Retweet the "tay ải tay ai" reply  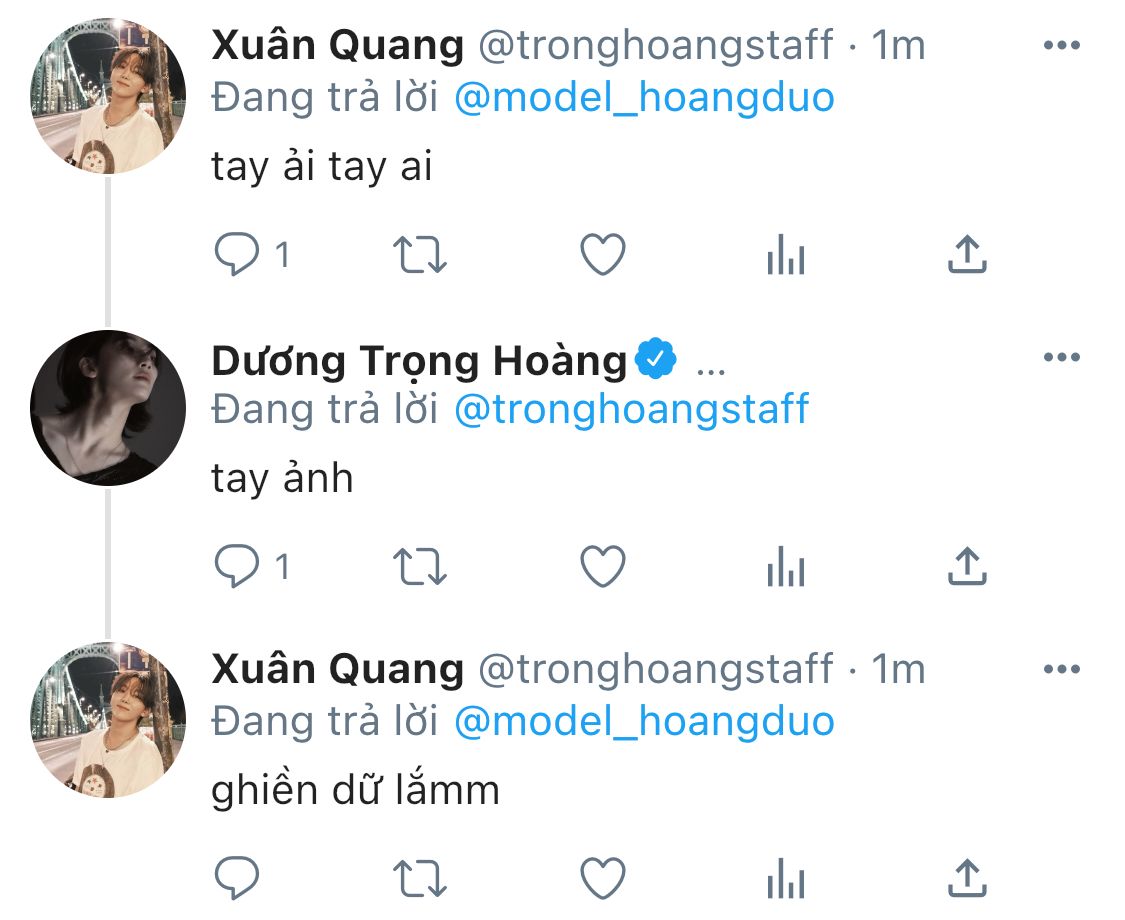(420, 255)
